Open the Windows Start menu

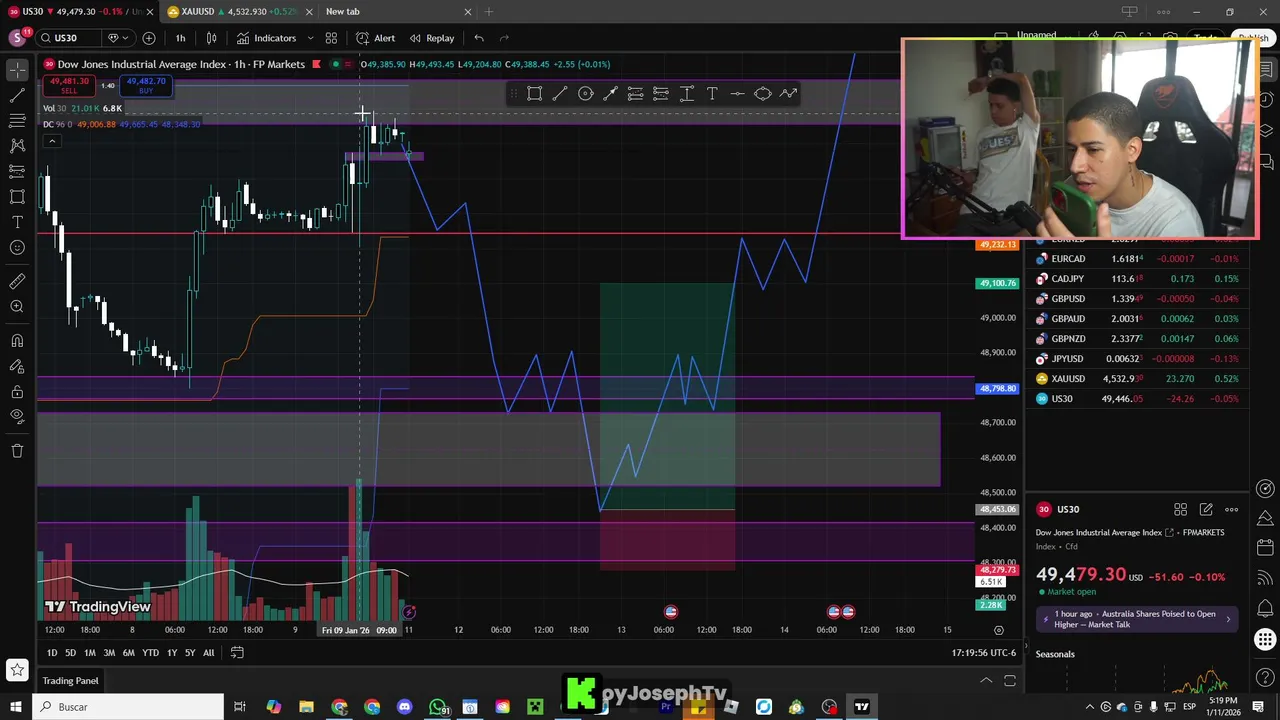coord(16,707)
